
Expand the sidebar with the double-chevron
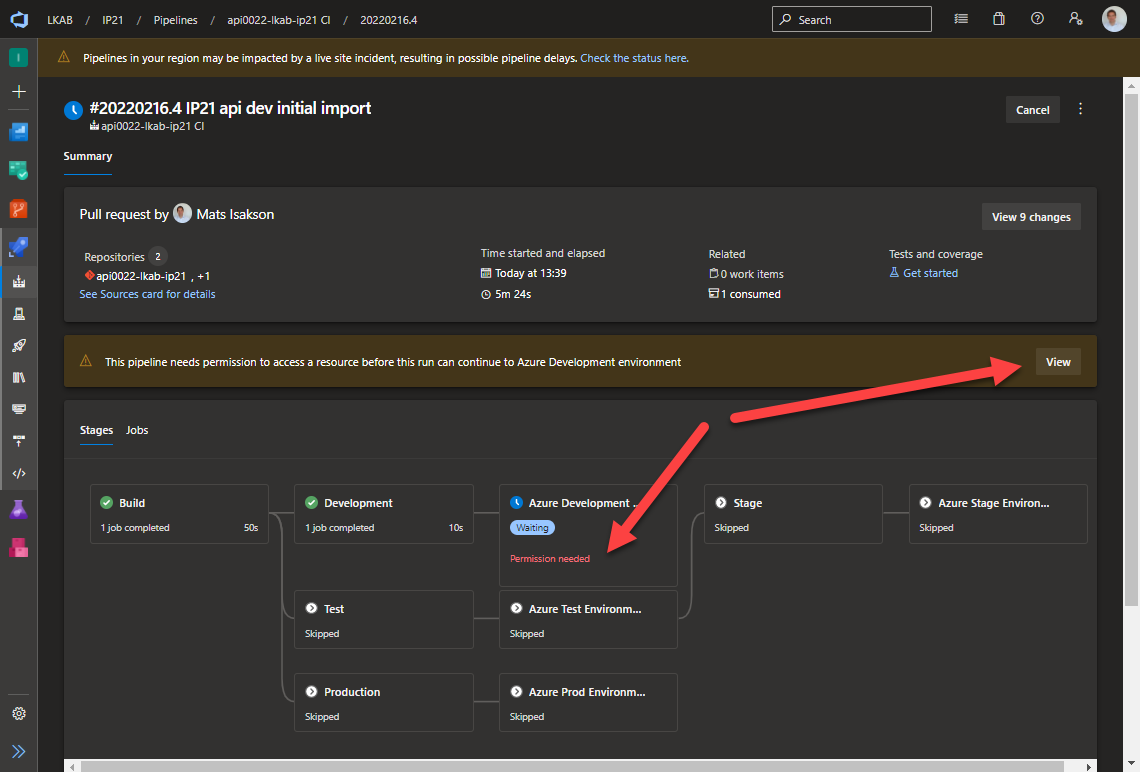pyautogui.click(x=18, y=751)
